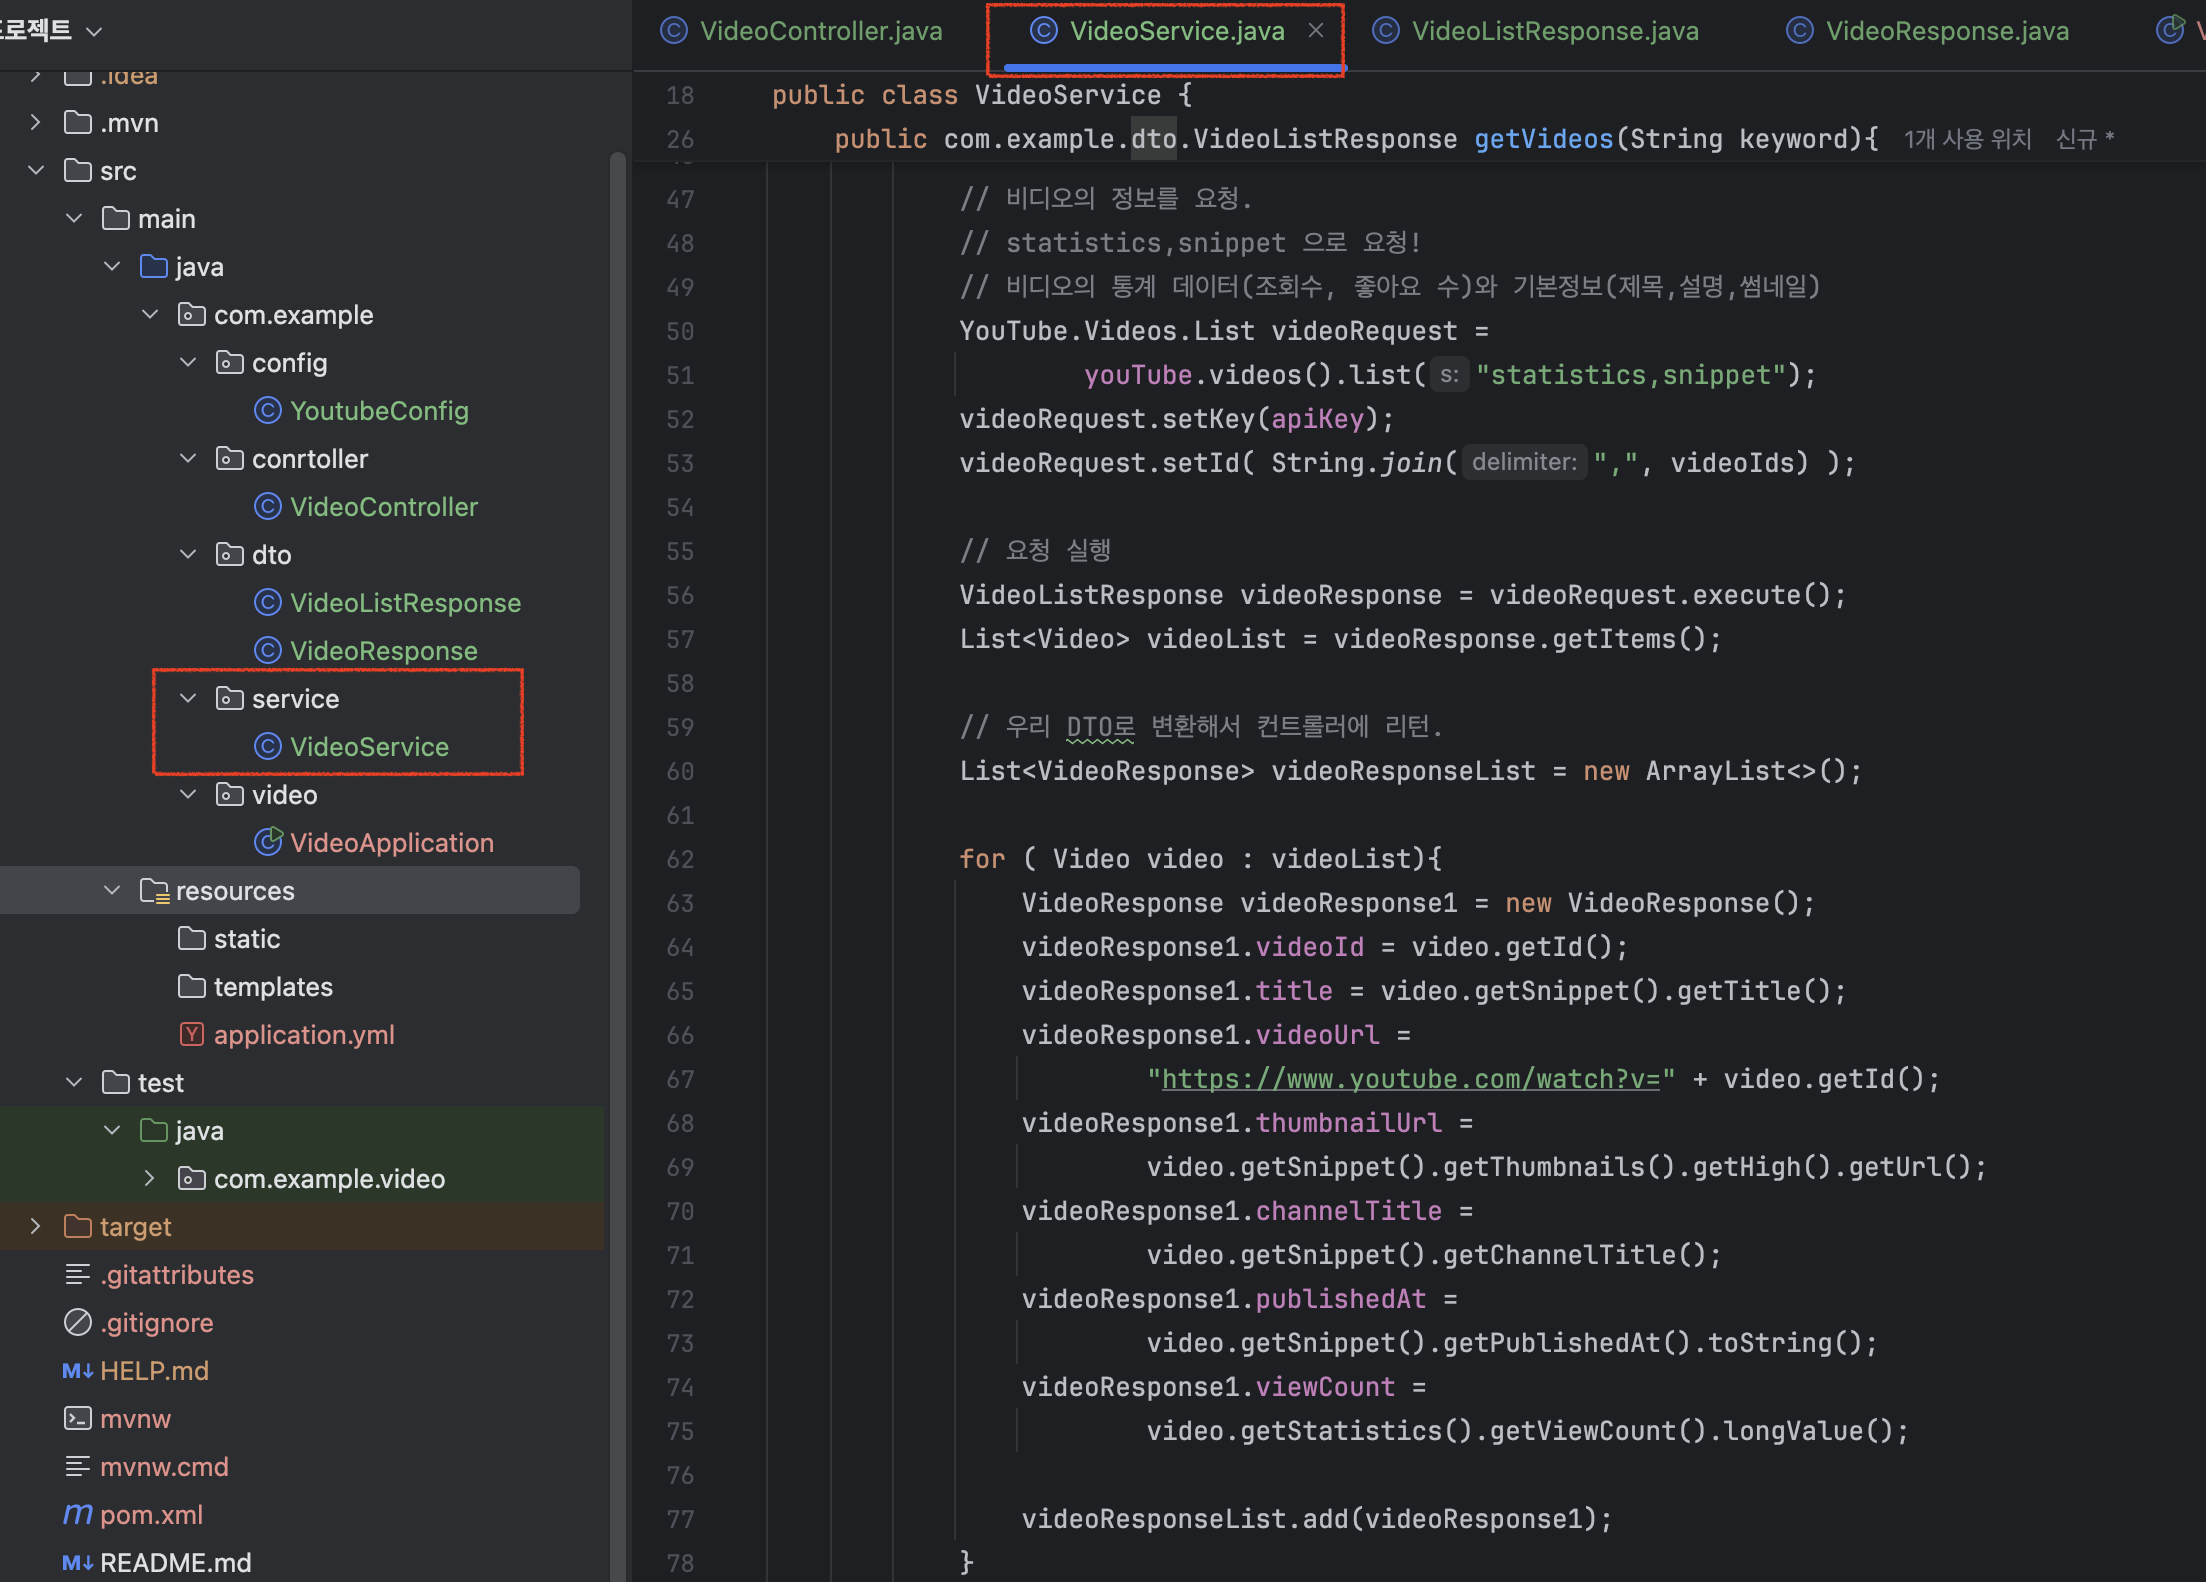Click the class icon on VideoController.java tab
This screenshot has height=1582, width=2206.
(x=674, y=31)
